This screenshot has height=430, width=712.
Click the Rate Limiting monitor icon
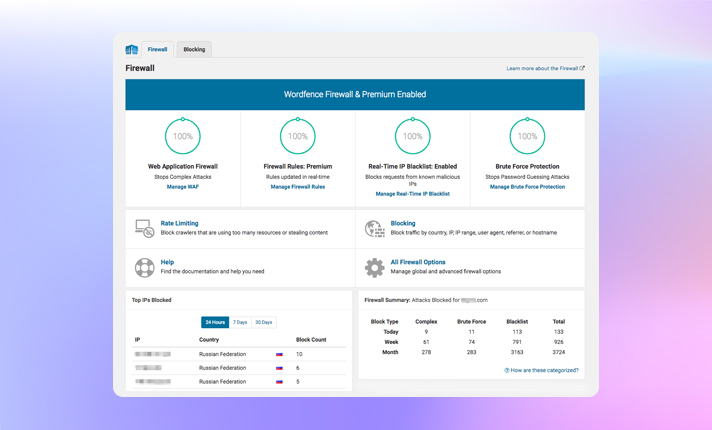(x=145, y=229)
